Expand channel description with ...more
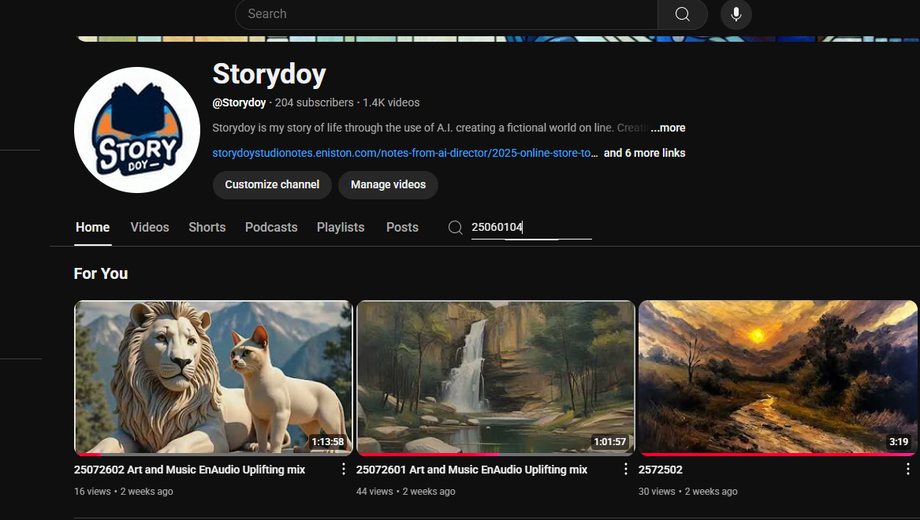The image size is (920, 520). click(668, 128)
